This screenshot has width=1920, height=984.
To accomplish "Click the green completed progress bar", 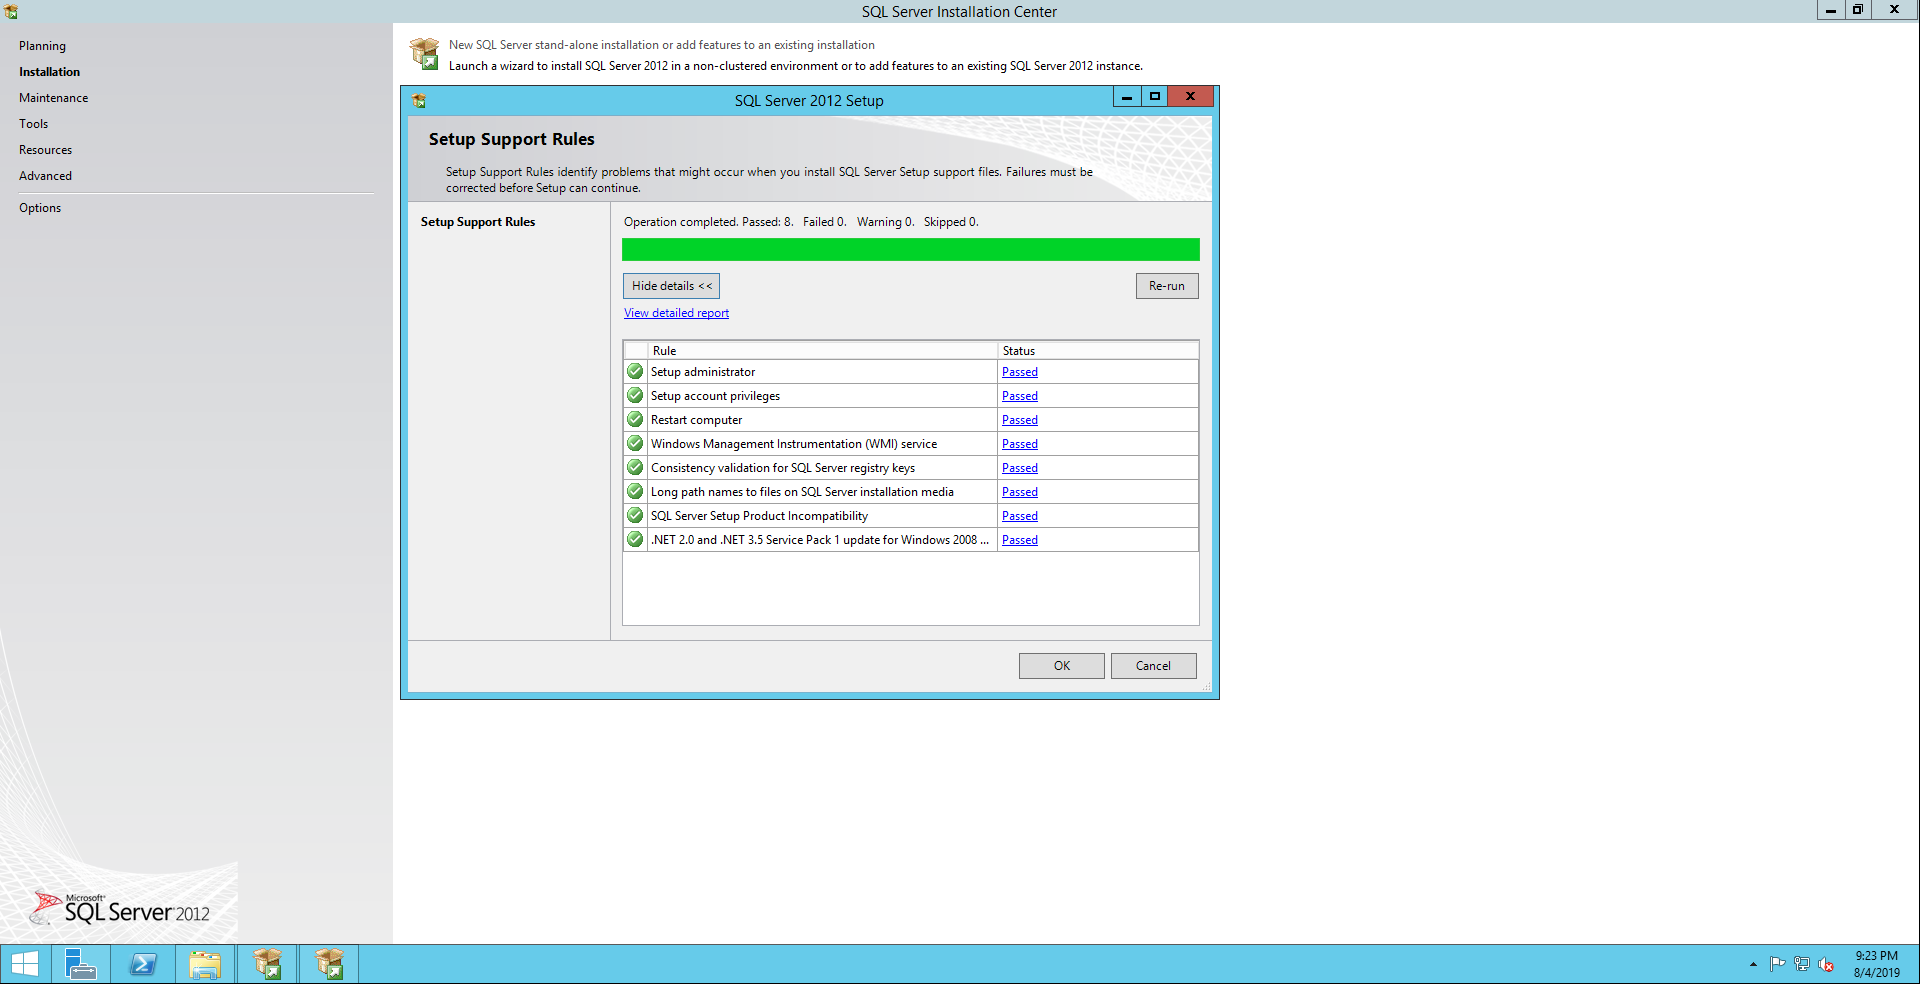I will [x=910, y=250].
